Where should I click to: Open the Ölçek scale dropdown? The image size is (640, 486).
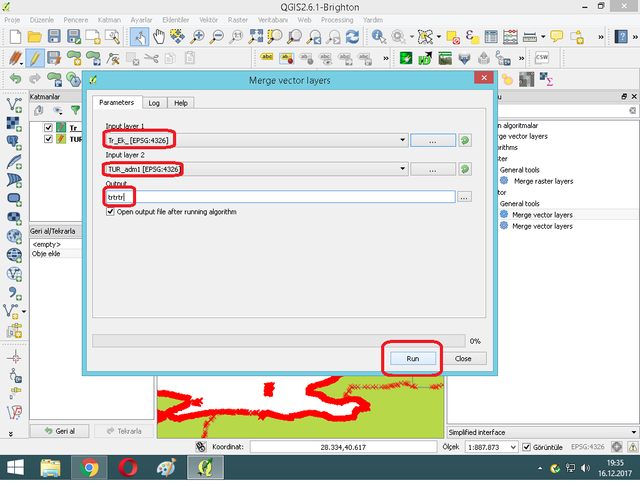click(513, 447)
